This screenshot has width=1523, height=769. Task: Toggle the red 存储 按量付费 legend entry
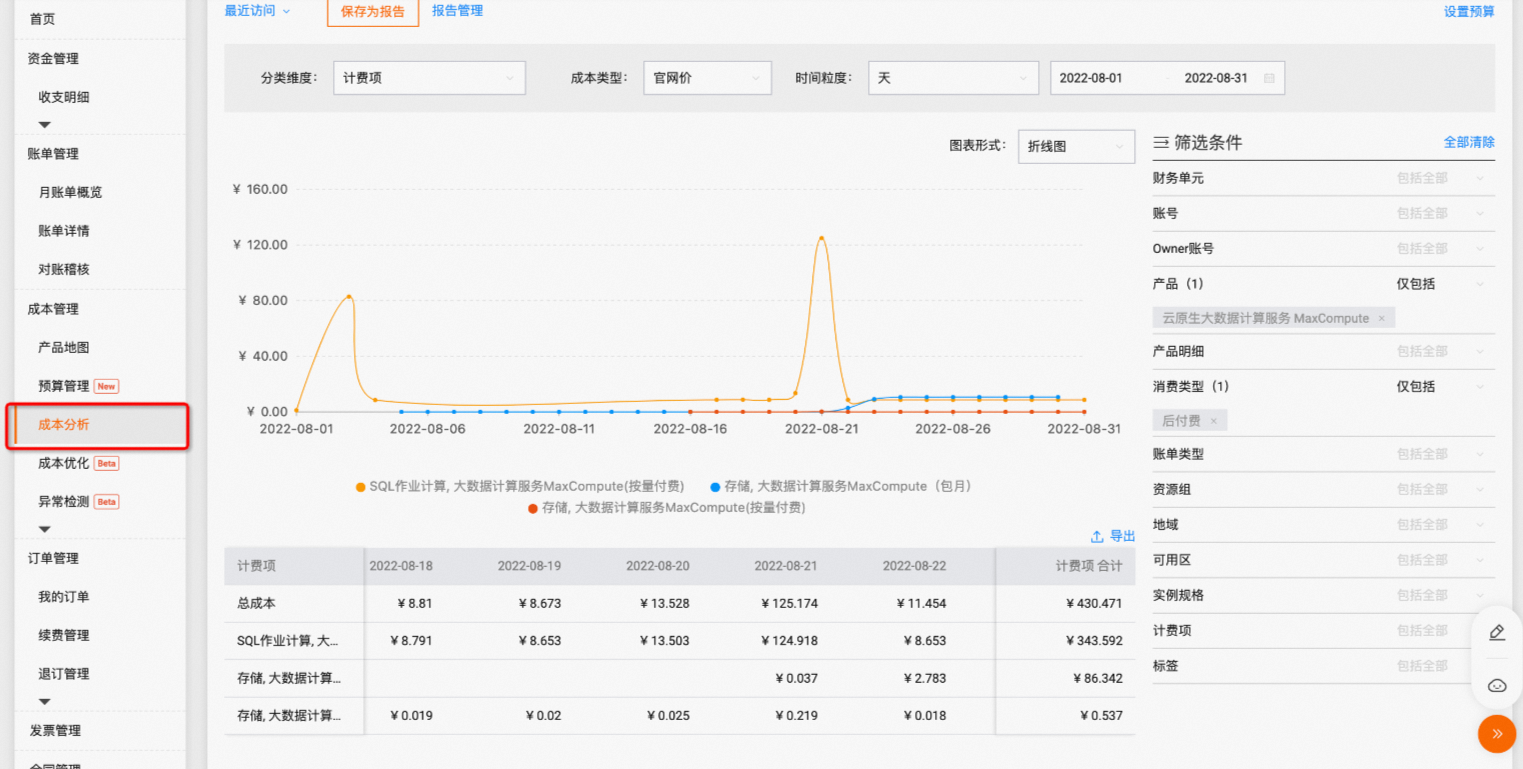pos(666,508)
